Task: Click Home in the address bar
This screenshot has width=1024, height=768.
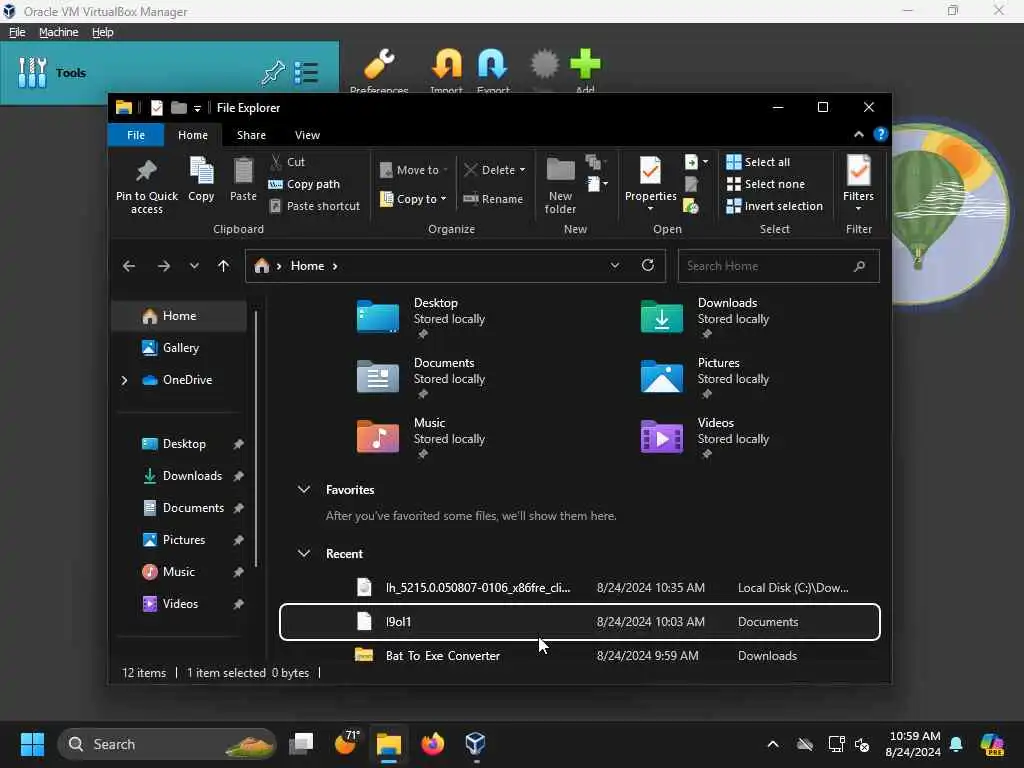Action: pos(308,266)
